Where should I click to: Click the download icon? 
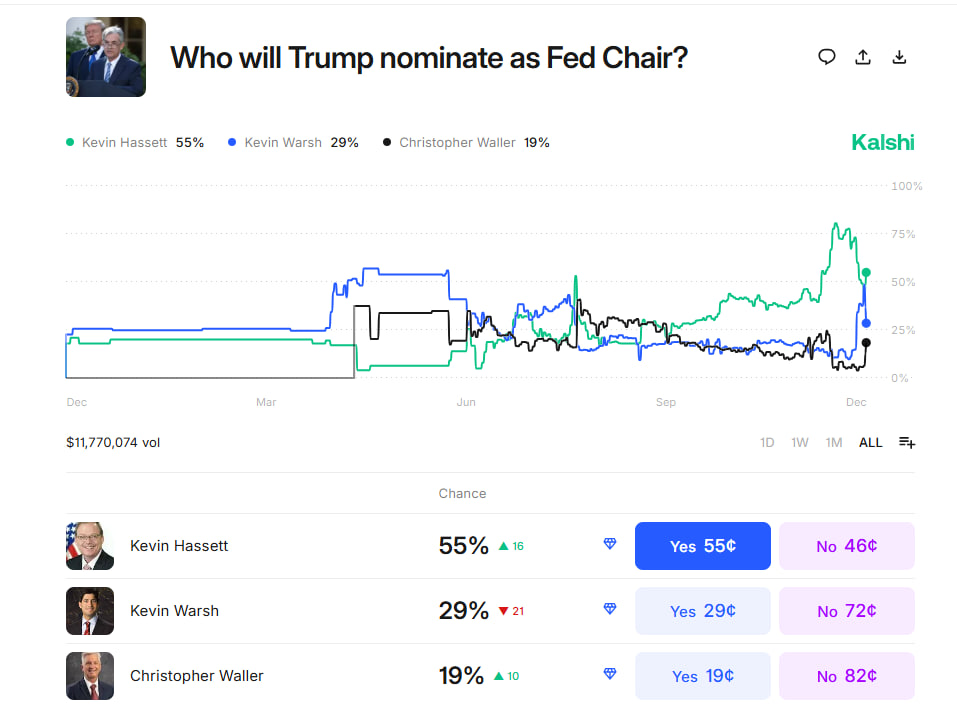pyautogui.click(x=899, y=57)
